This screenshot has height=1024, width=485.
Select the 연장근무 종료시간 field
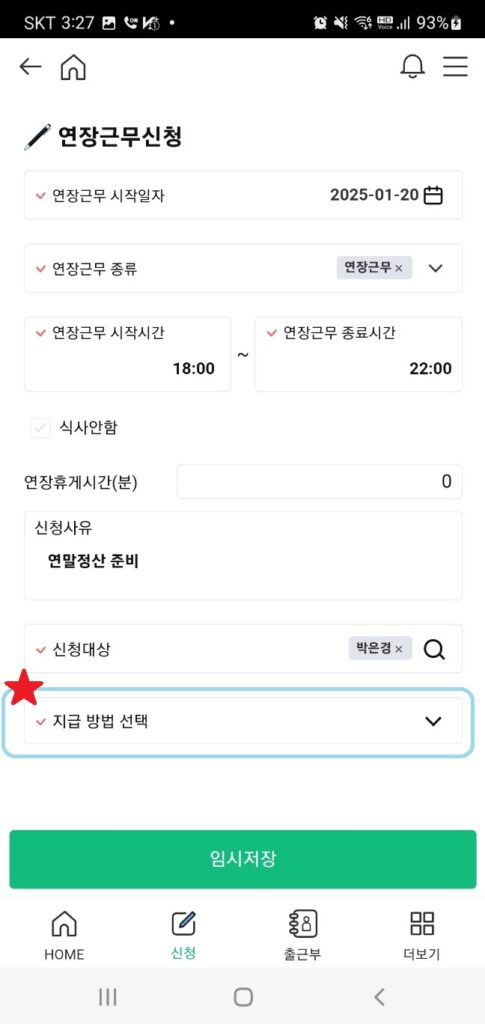[358, 354]
